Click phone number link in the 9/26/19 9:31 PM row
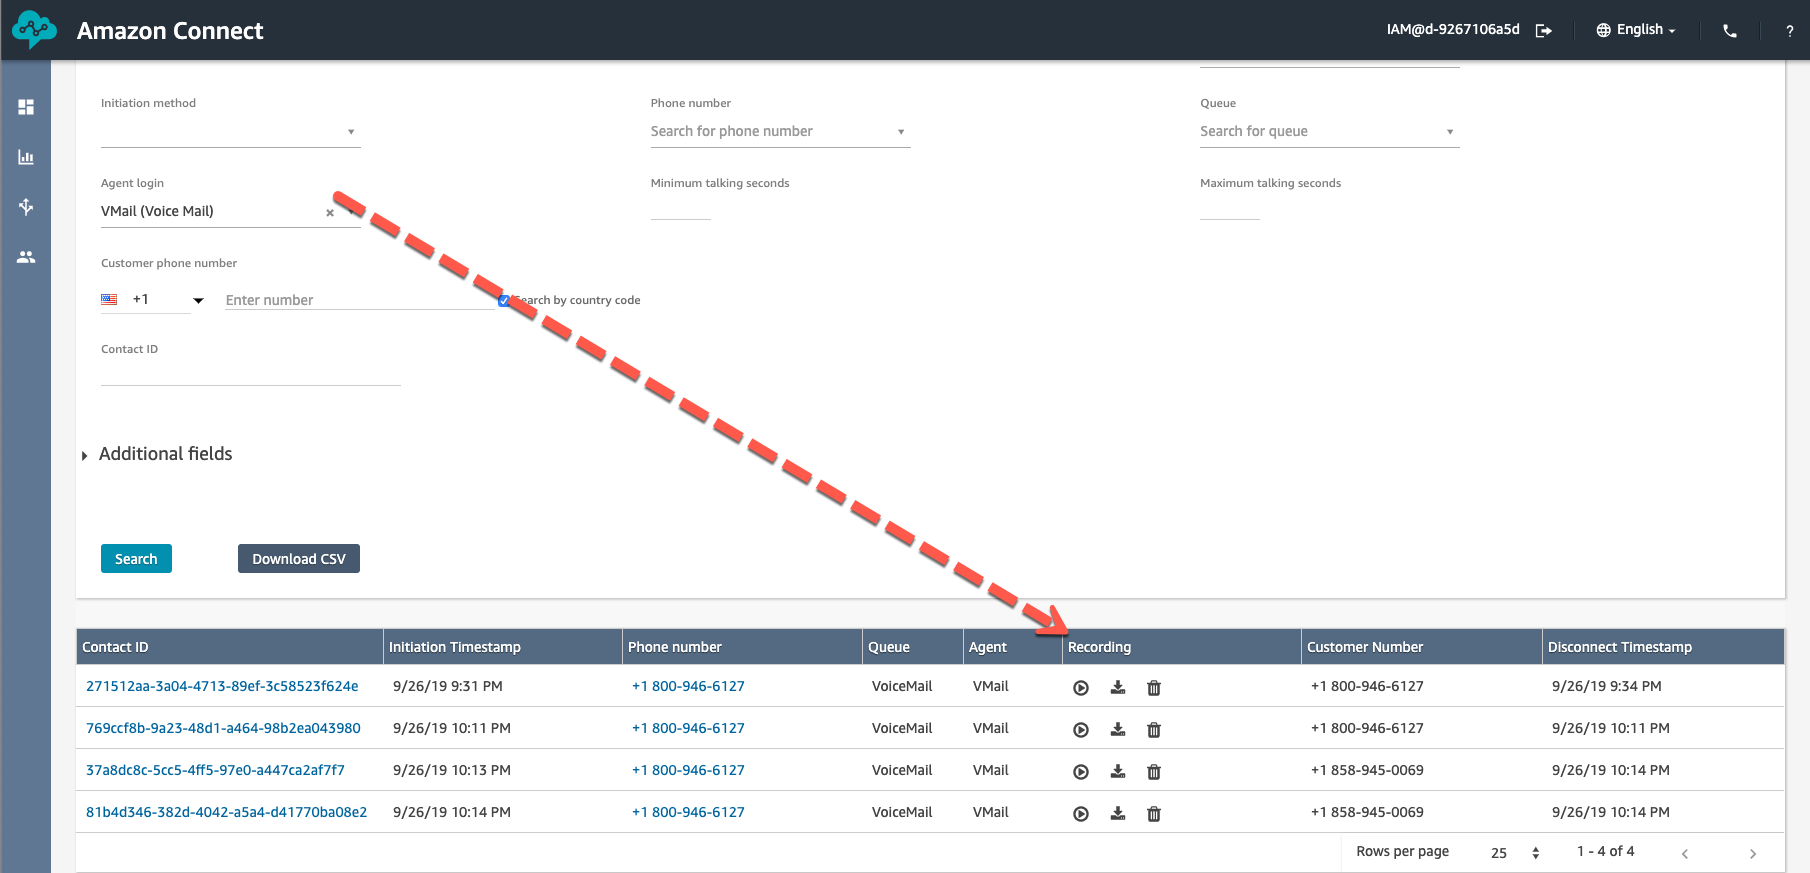 coord(688,686)
